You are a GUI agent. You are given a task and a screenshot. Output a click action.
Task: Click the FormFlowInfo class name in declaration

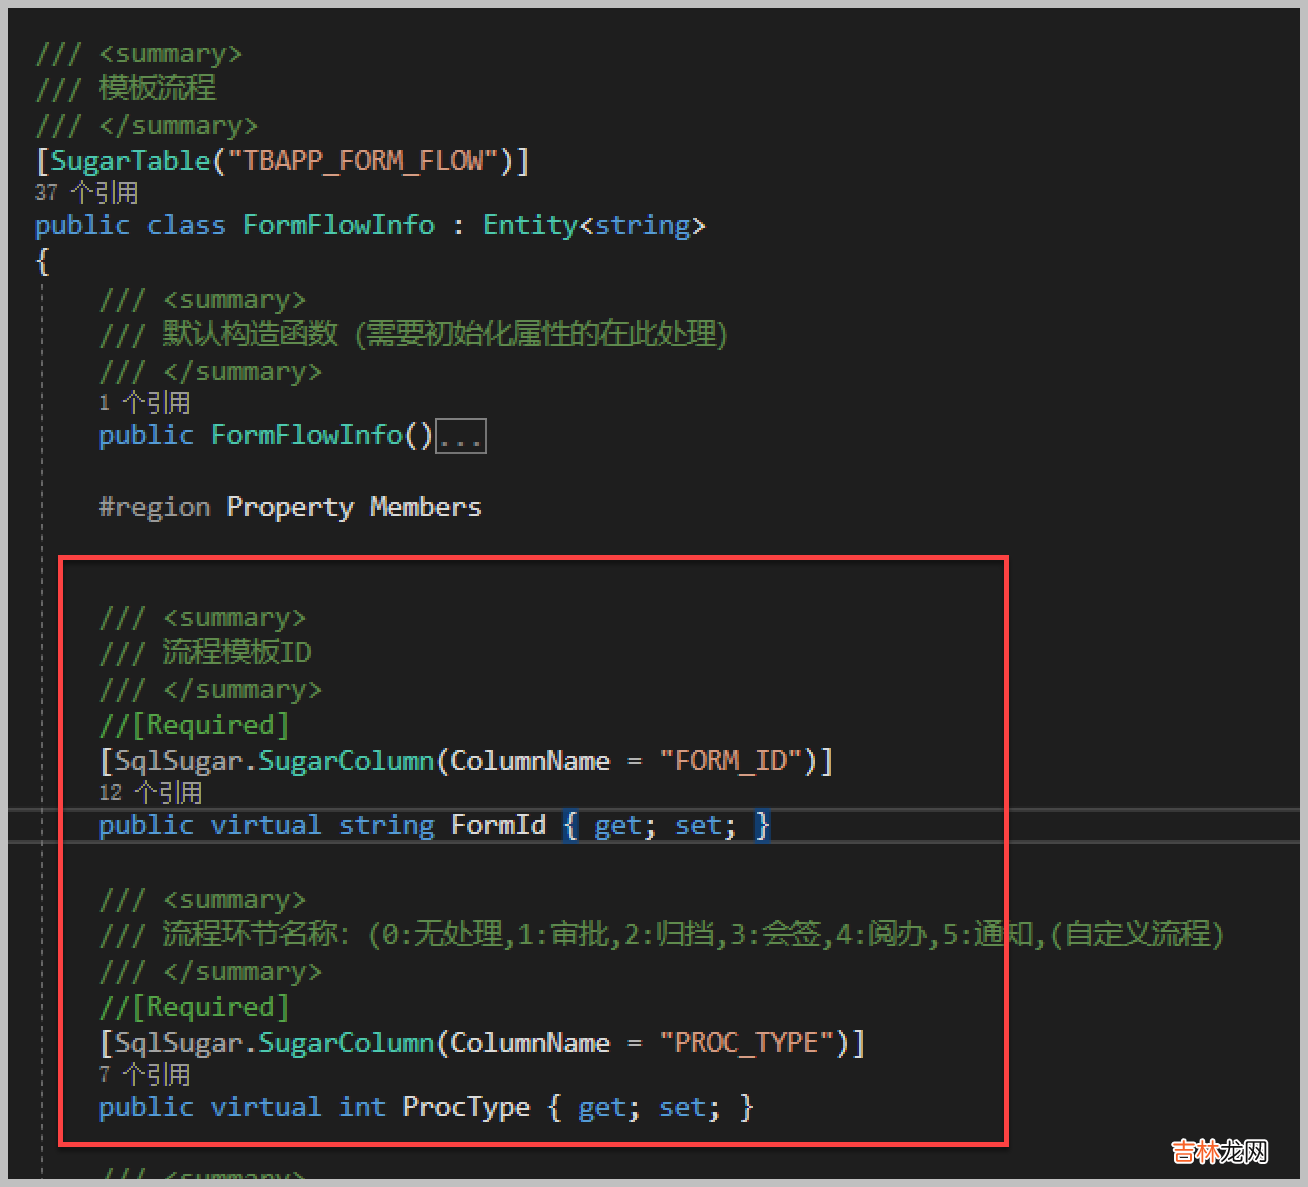[x=339, y=225]
